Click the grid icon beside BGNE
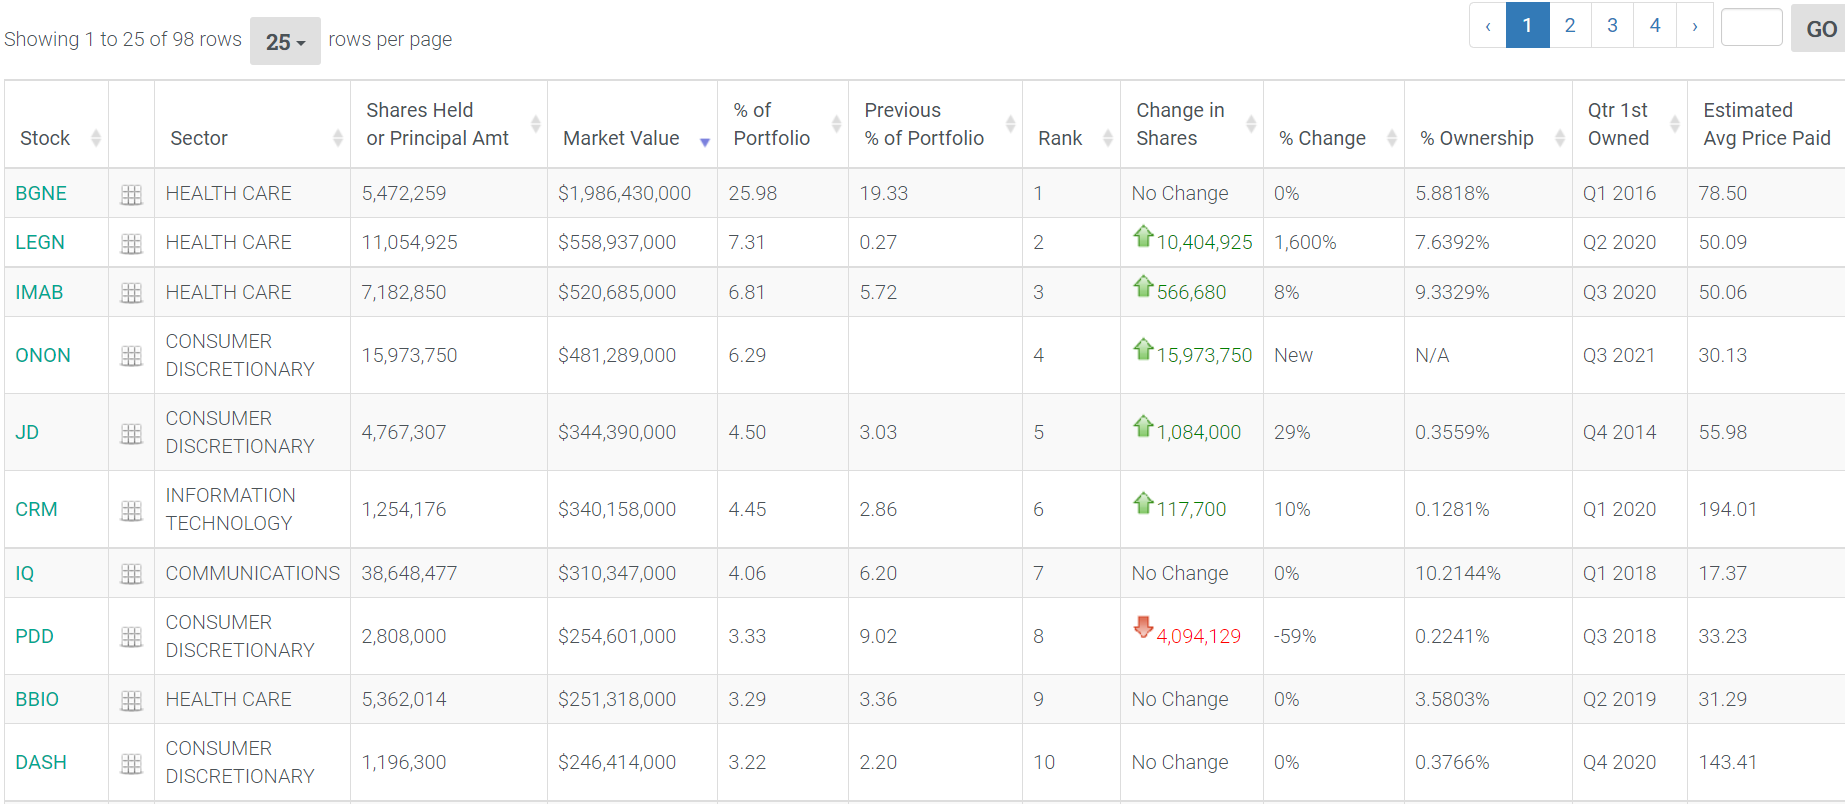Viewport: 1845px width, 804px height. point(131,195)
